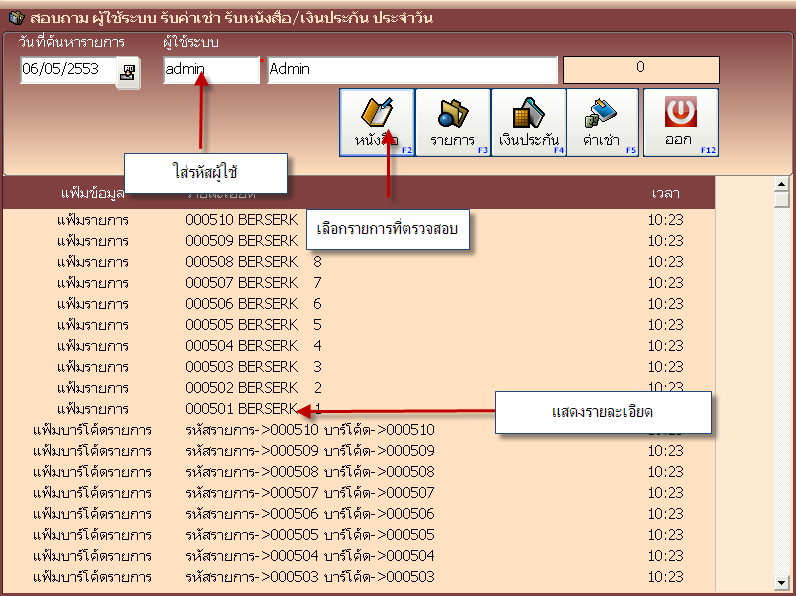Select the barcode row for รหัสรายการ 000503
Image resolution: width=796 pixels, height=596 pixels.
click(x=310, y=577)
